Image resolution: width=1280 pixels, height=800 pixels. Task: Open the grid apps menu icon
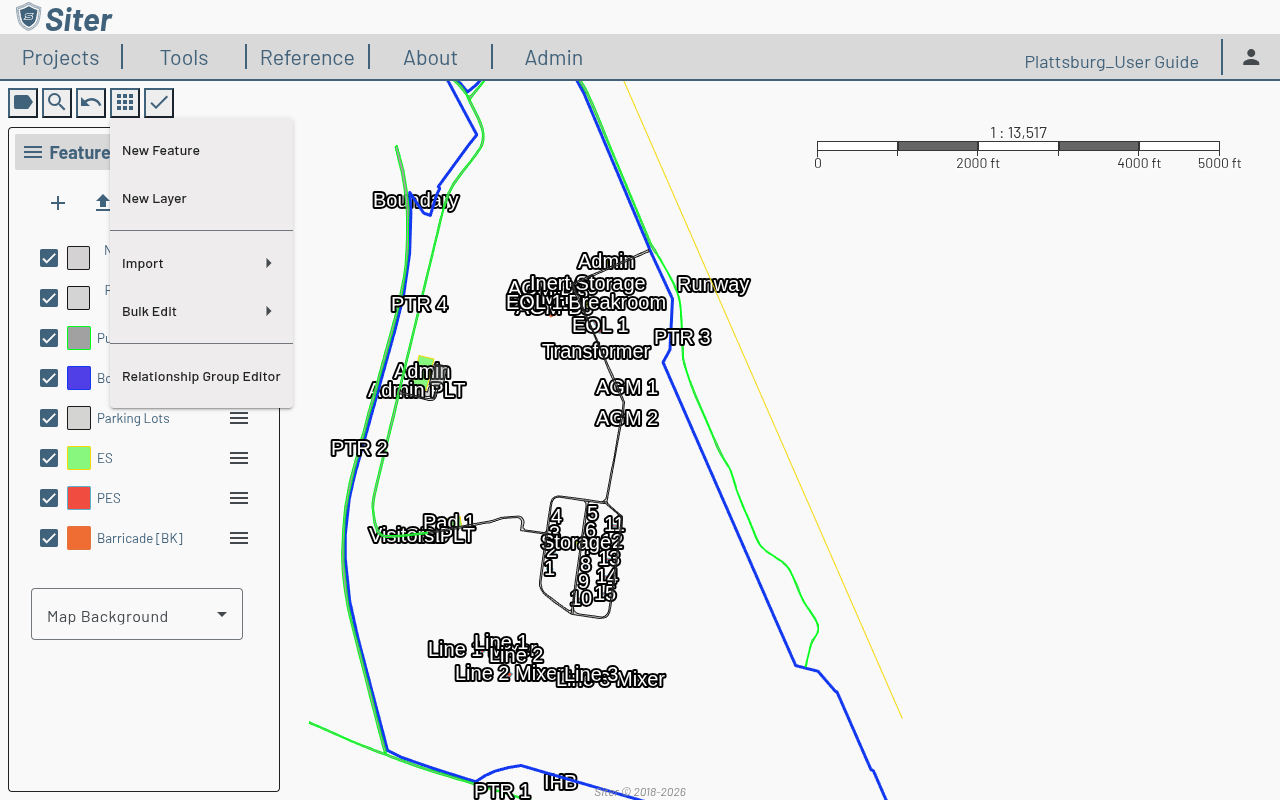(125, 102)
